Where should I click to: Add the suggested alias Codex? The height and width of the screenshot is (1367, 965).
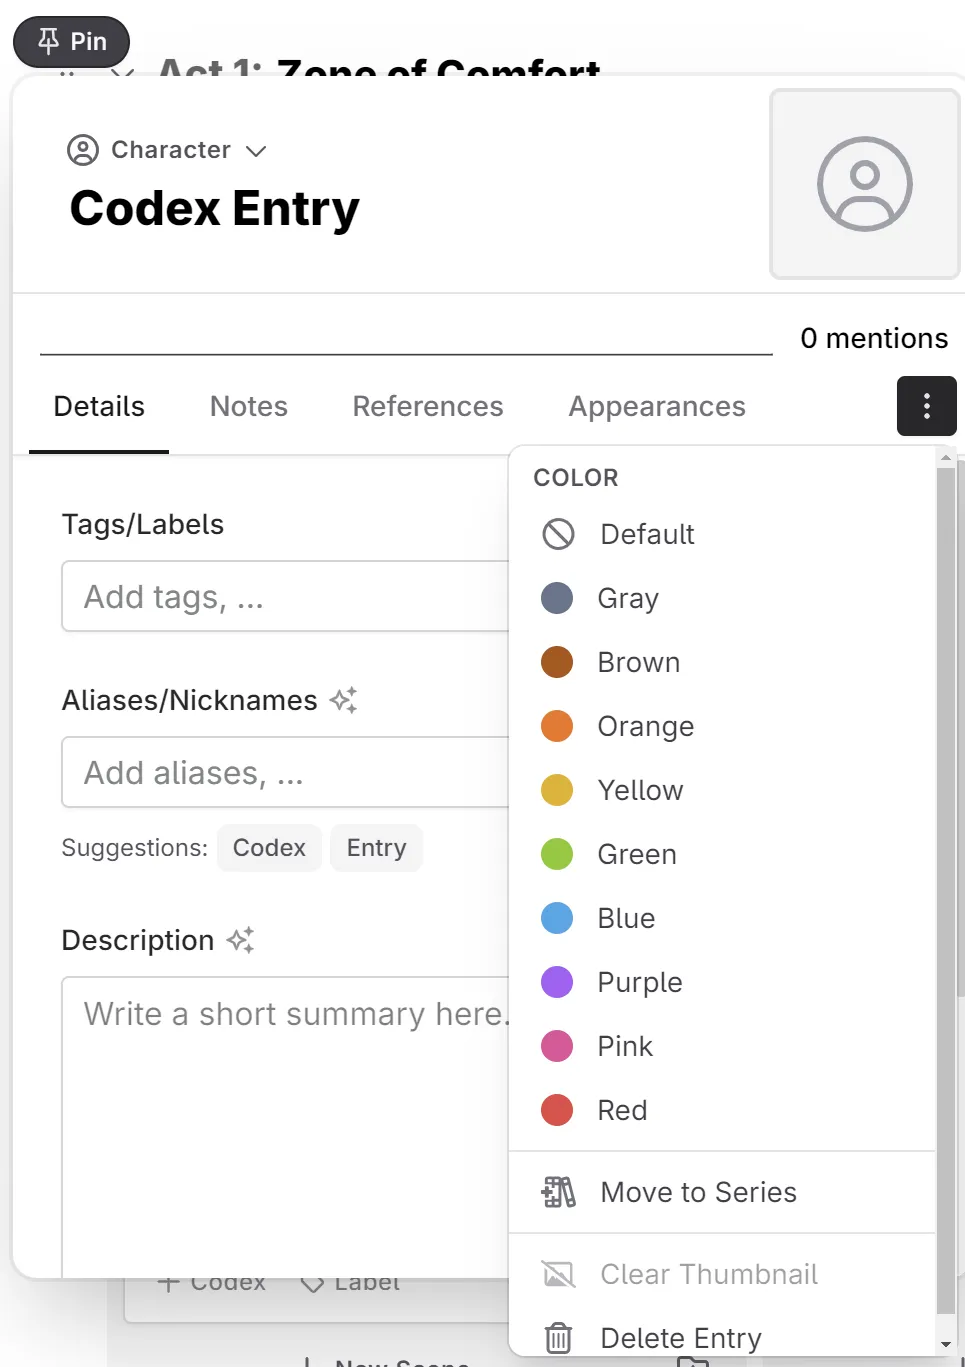268,847
